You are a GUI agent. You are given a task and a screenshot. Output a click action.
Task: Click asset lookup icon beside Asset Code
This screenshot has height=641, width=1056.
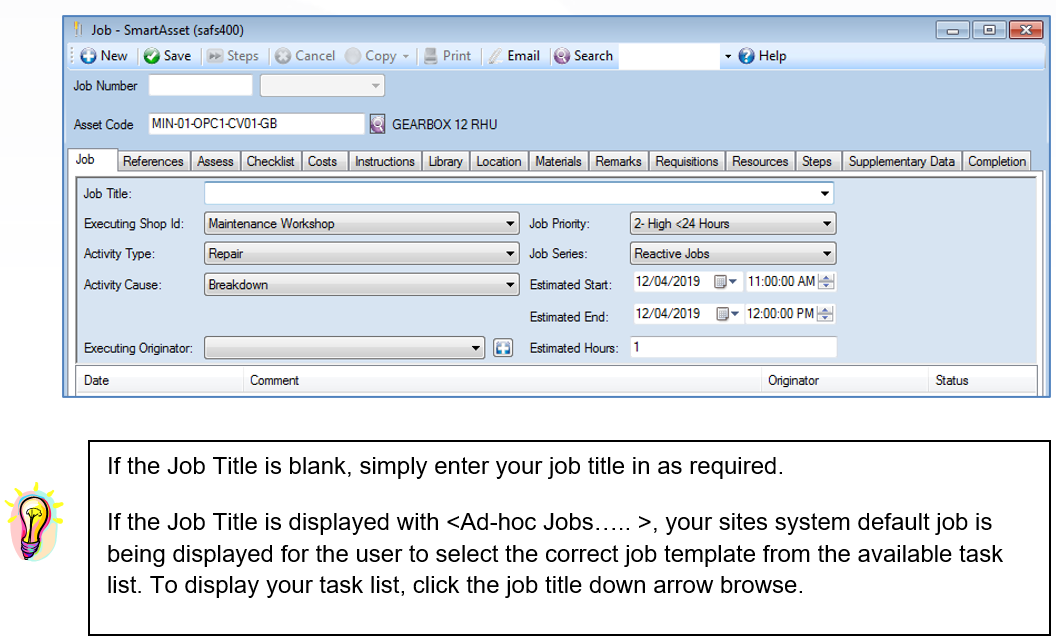point(378,125)
